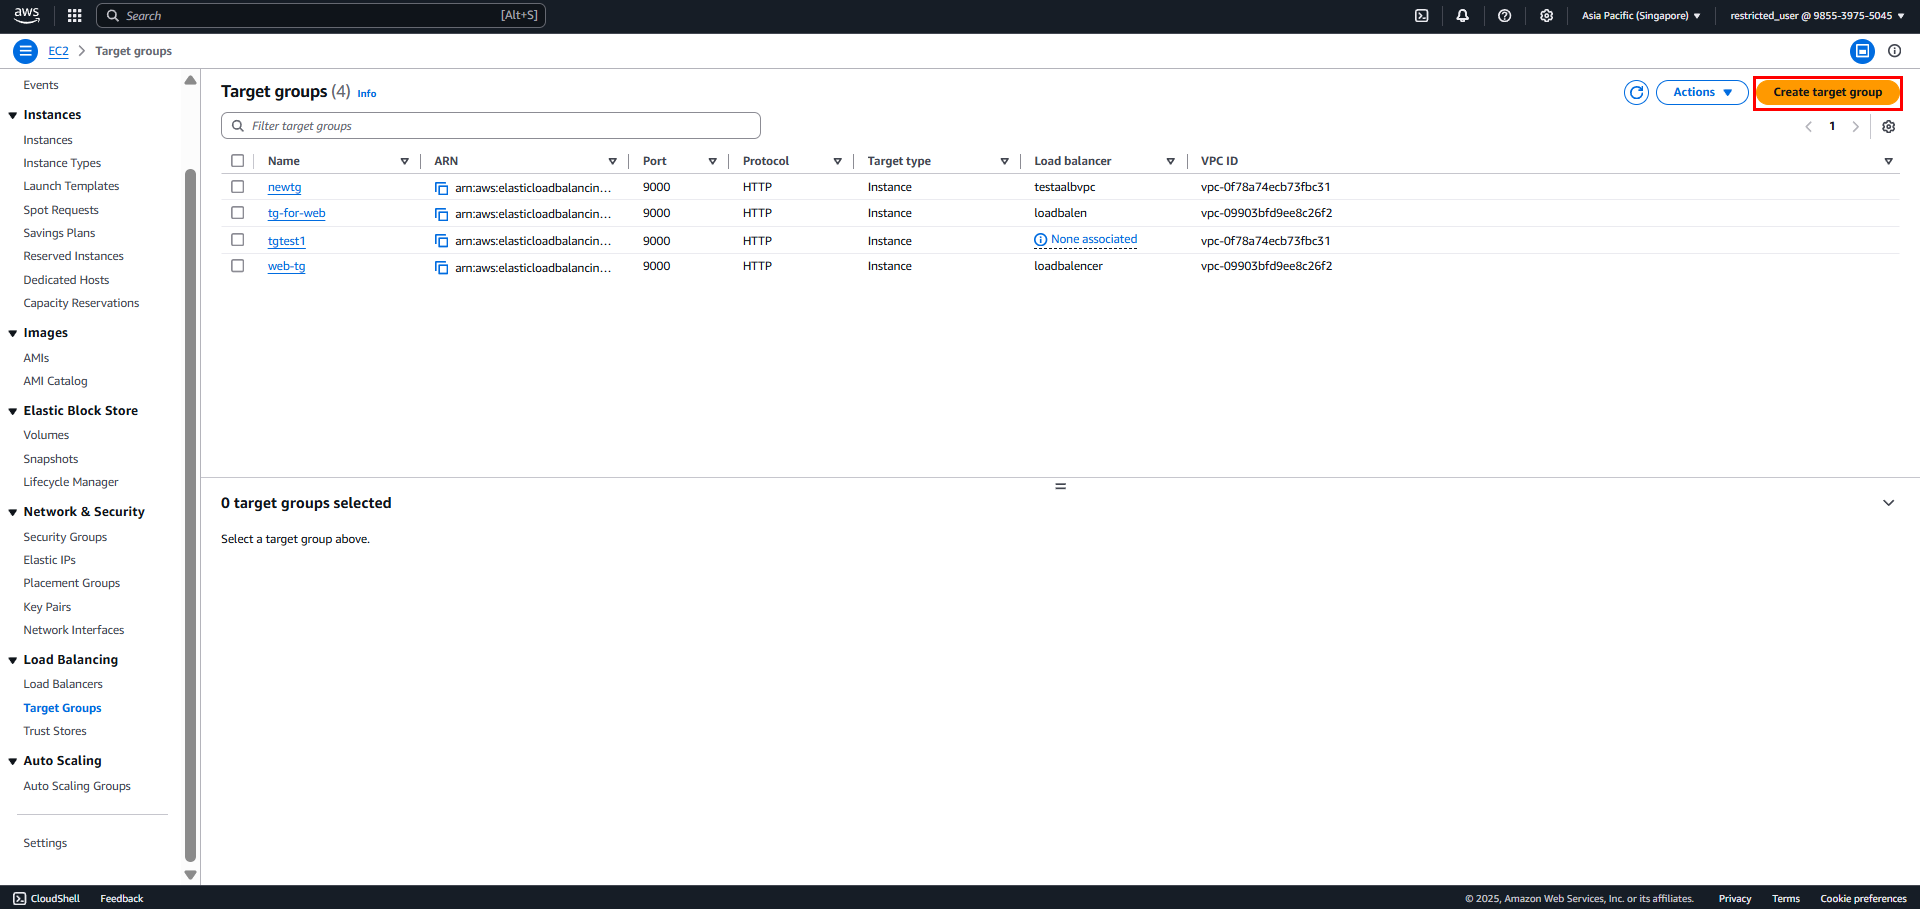Go to Security Groups in sidebar
Screen dimensions: 1920x909
[65, 537]
